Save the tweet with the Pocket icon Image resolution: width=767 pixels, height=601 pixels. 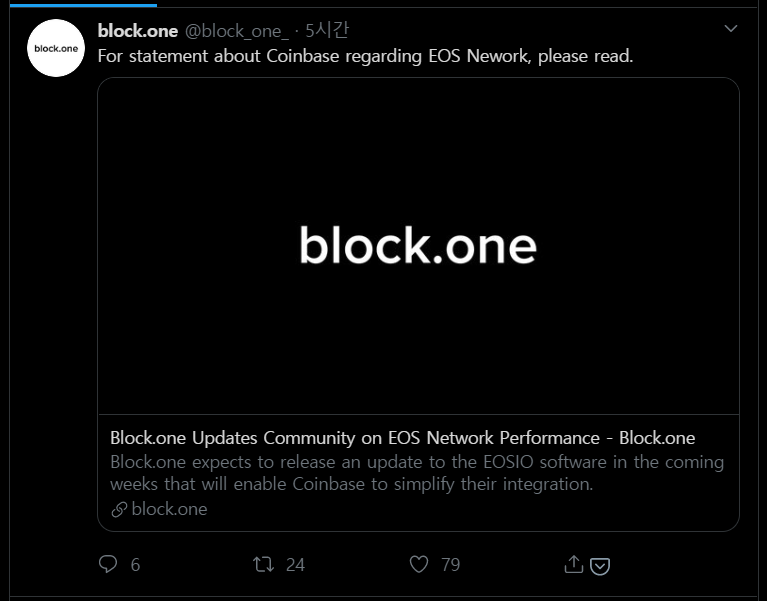pos(600,566)
